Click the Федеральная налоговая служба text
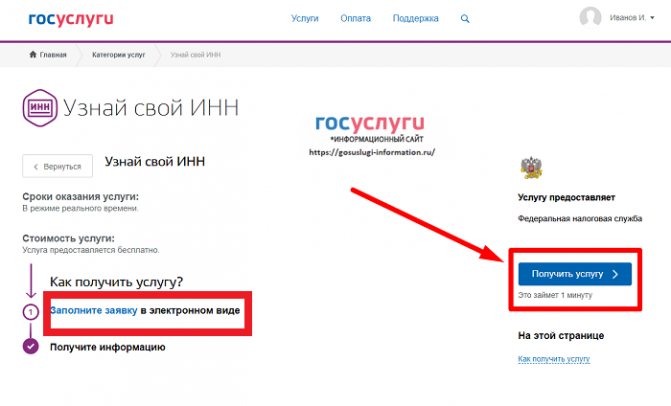Image resolution: width=671 pixels, height=406 pixels. pos(580,219)
